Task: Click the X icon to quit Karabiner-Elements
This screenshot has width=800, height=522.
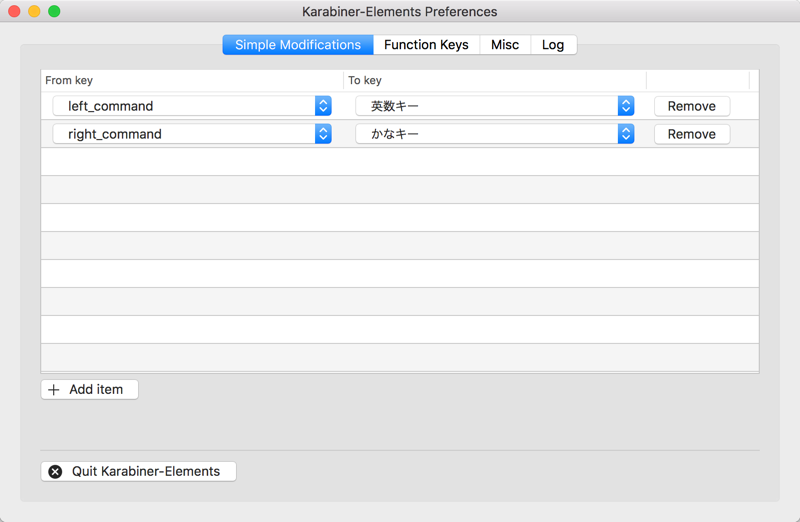Action: [55, 472]
